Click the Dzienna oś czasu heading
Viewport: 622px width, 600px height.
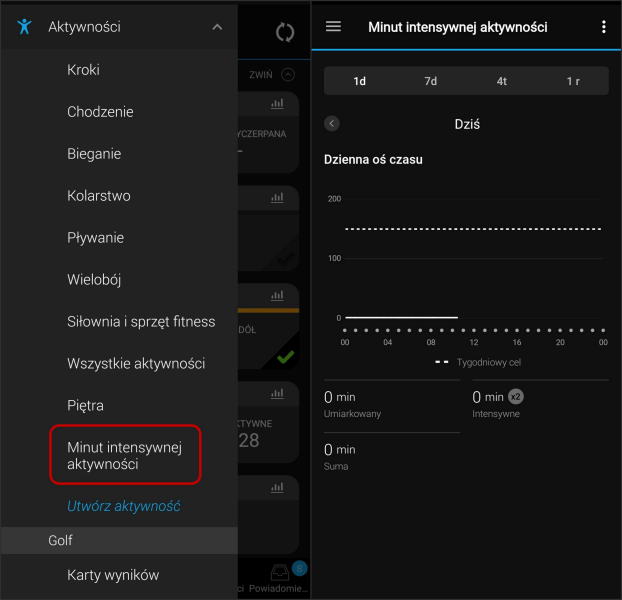coord(373,159)
